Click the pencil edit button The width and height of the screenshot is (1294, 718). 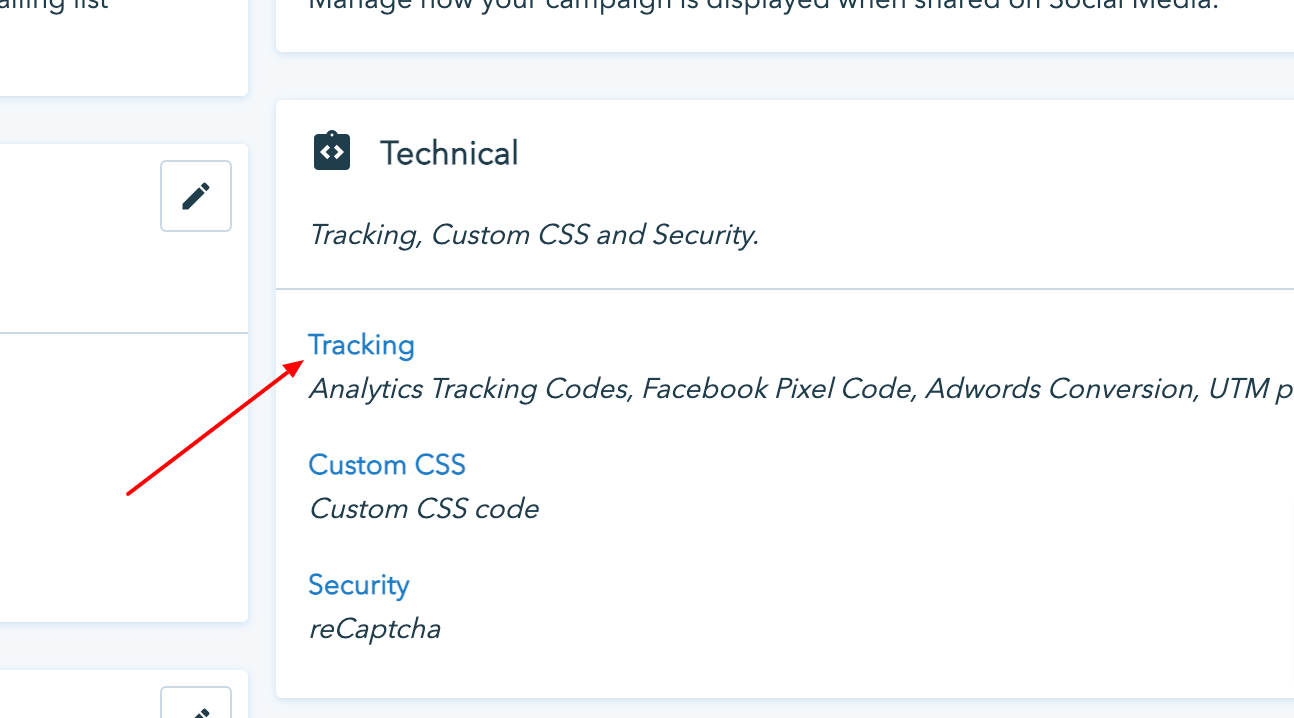[x=196, y=196]
